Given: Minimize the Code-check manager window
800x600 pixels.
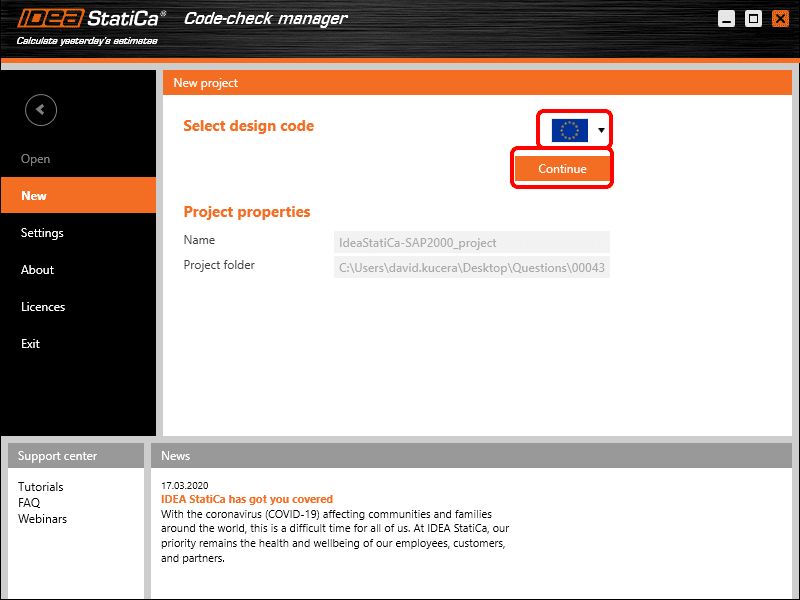Looking at the screenshot, I should (x=726, y=19).
